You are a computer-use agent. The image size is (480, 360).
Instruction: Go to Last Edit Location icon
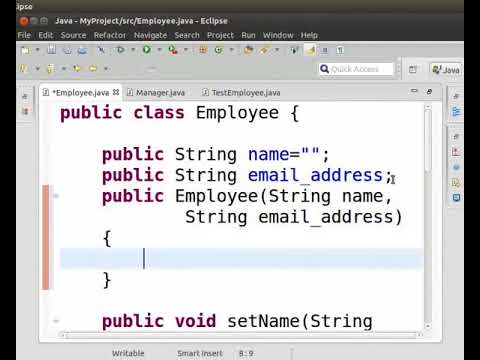(77, 69)
